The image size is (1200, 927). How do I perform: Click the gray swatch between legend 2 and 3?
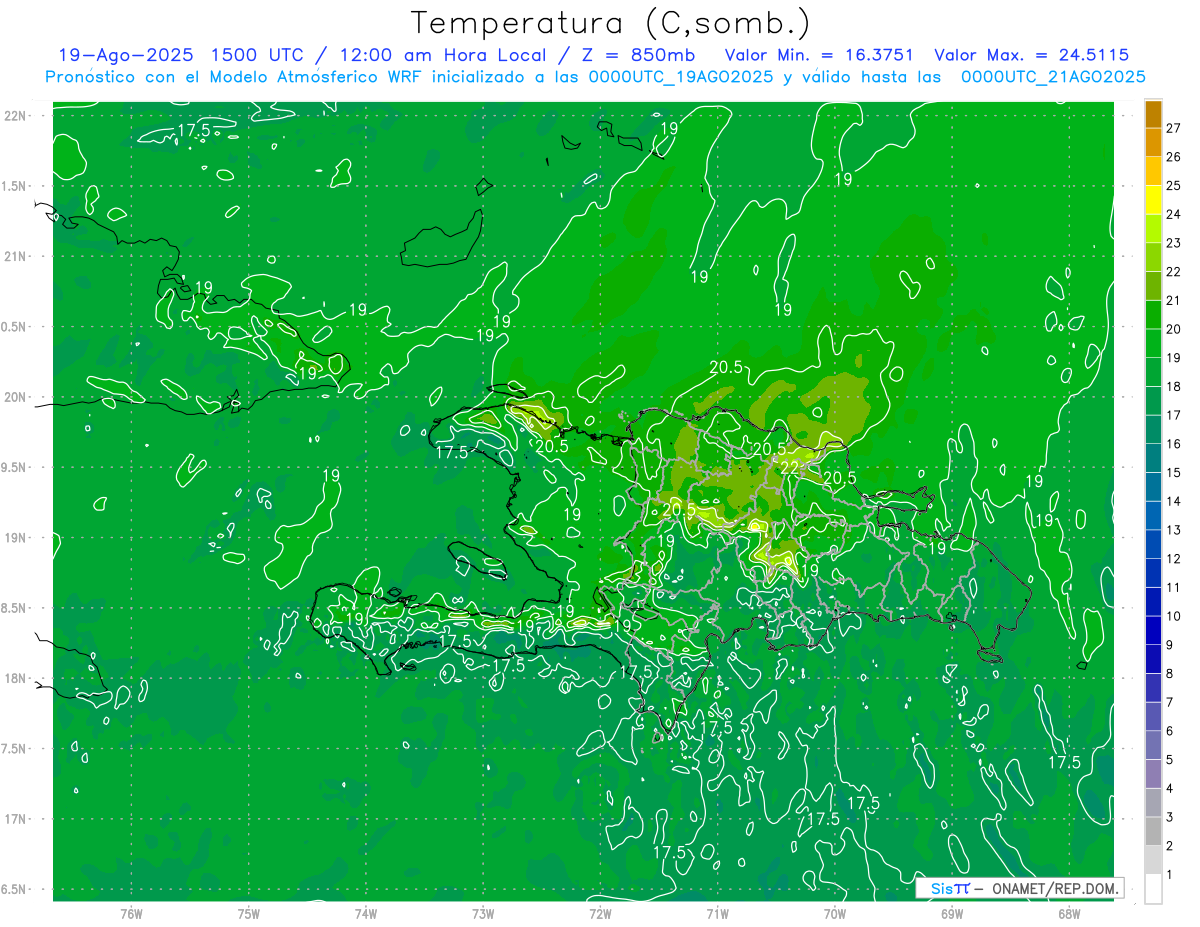coord(1153,831)
